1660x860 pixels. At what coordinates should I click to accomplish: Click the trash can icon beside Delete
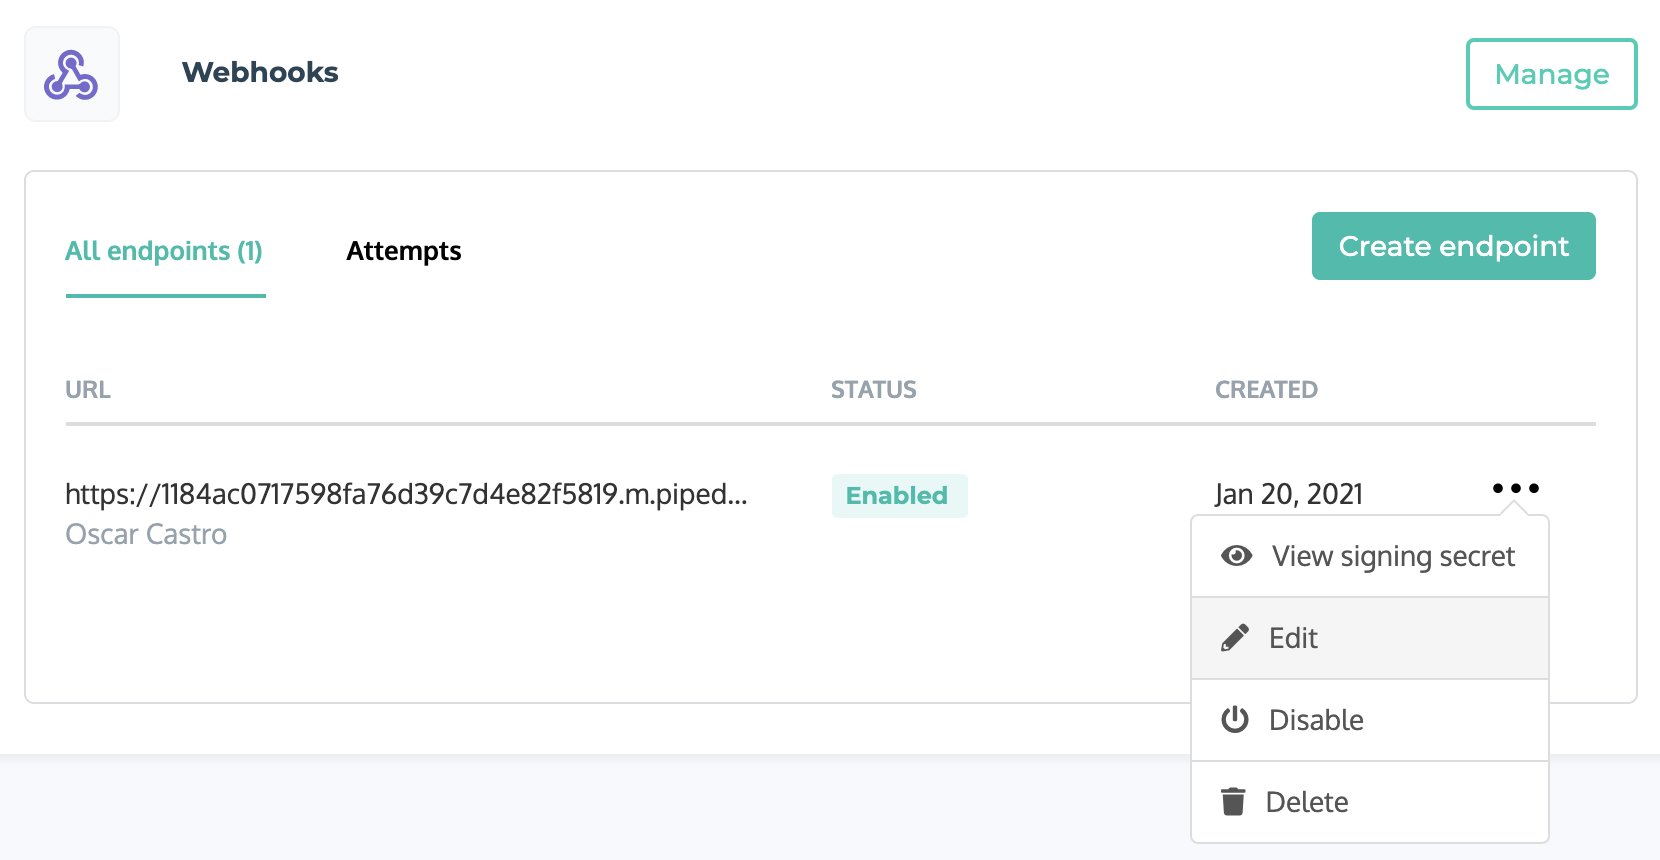pos(1235,800)
